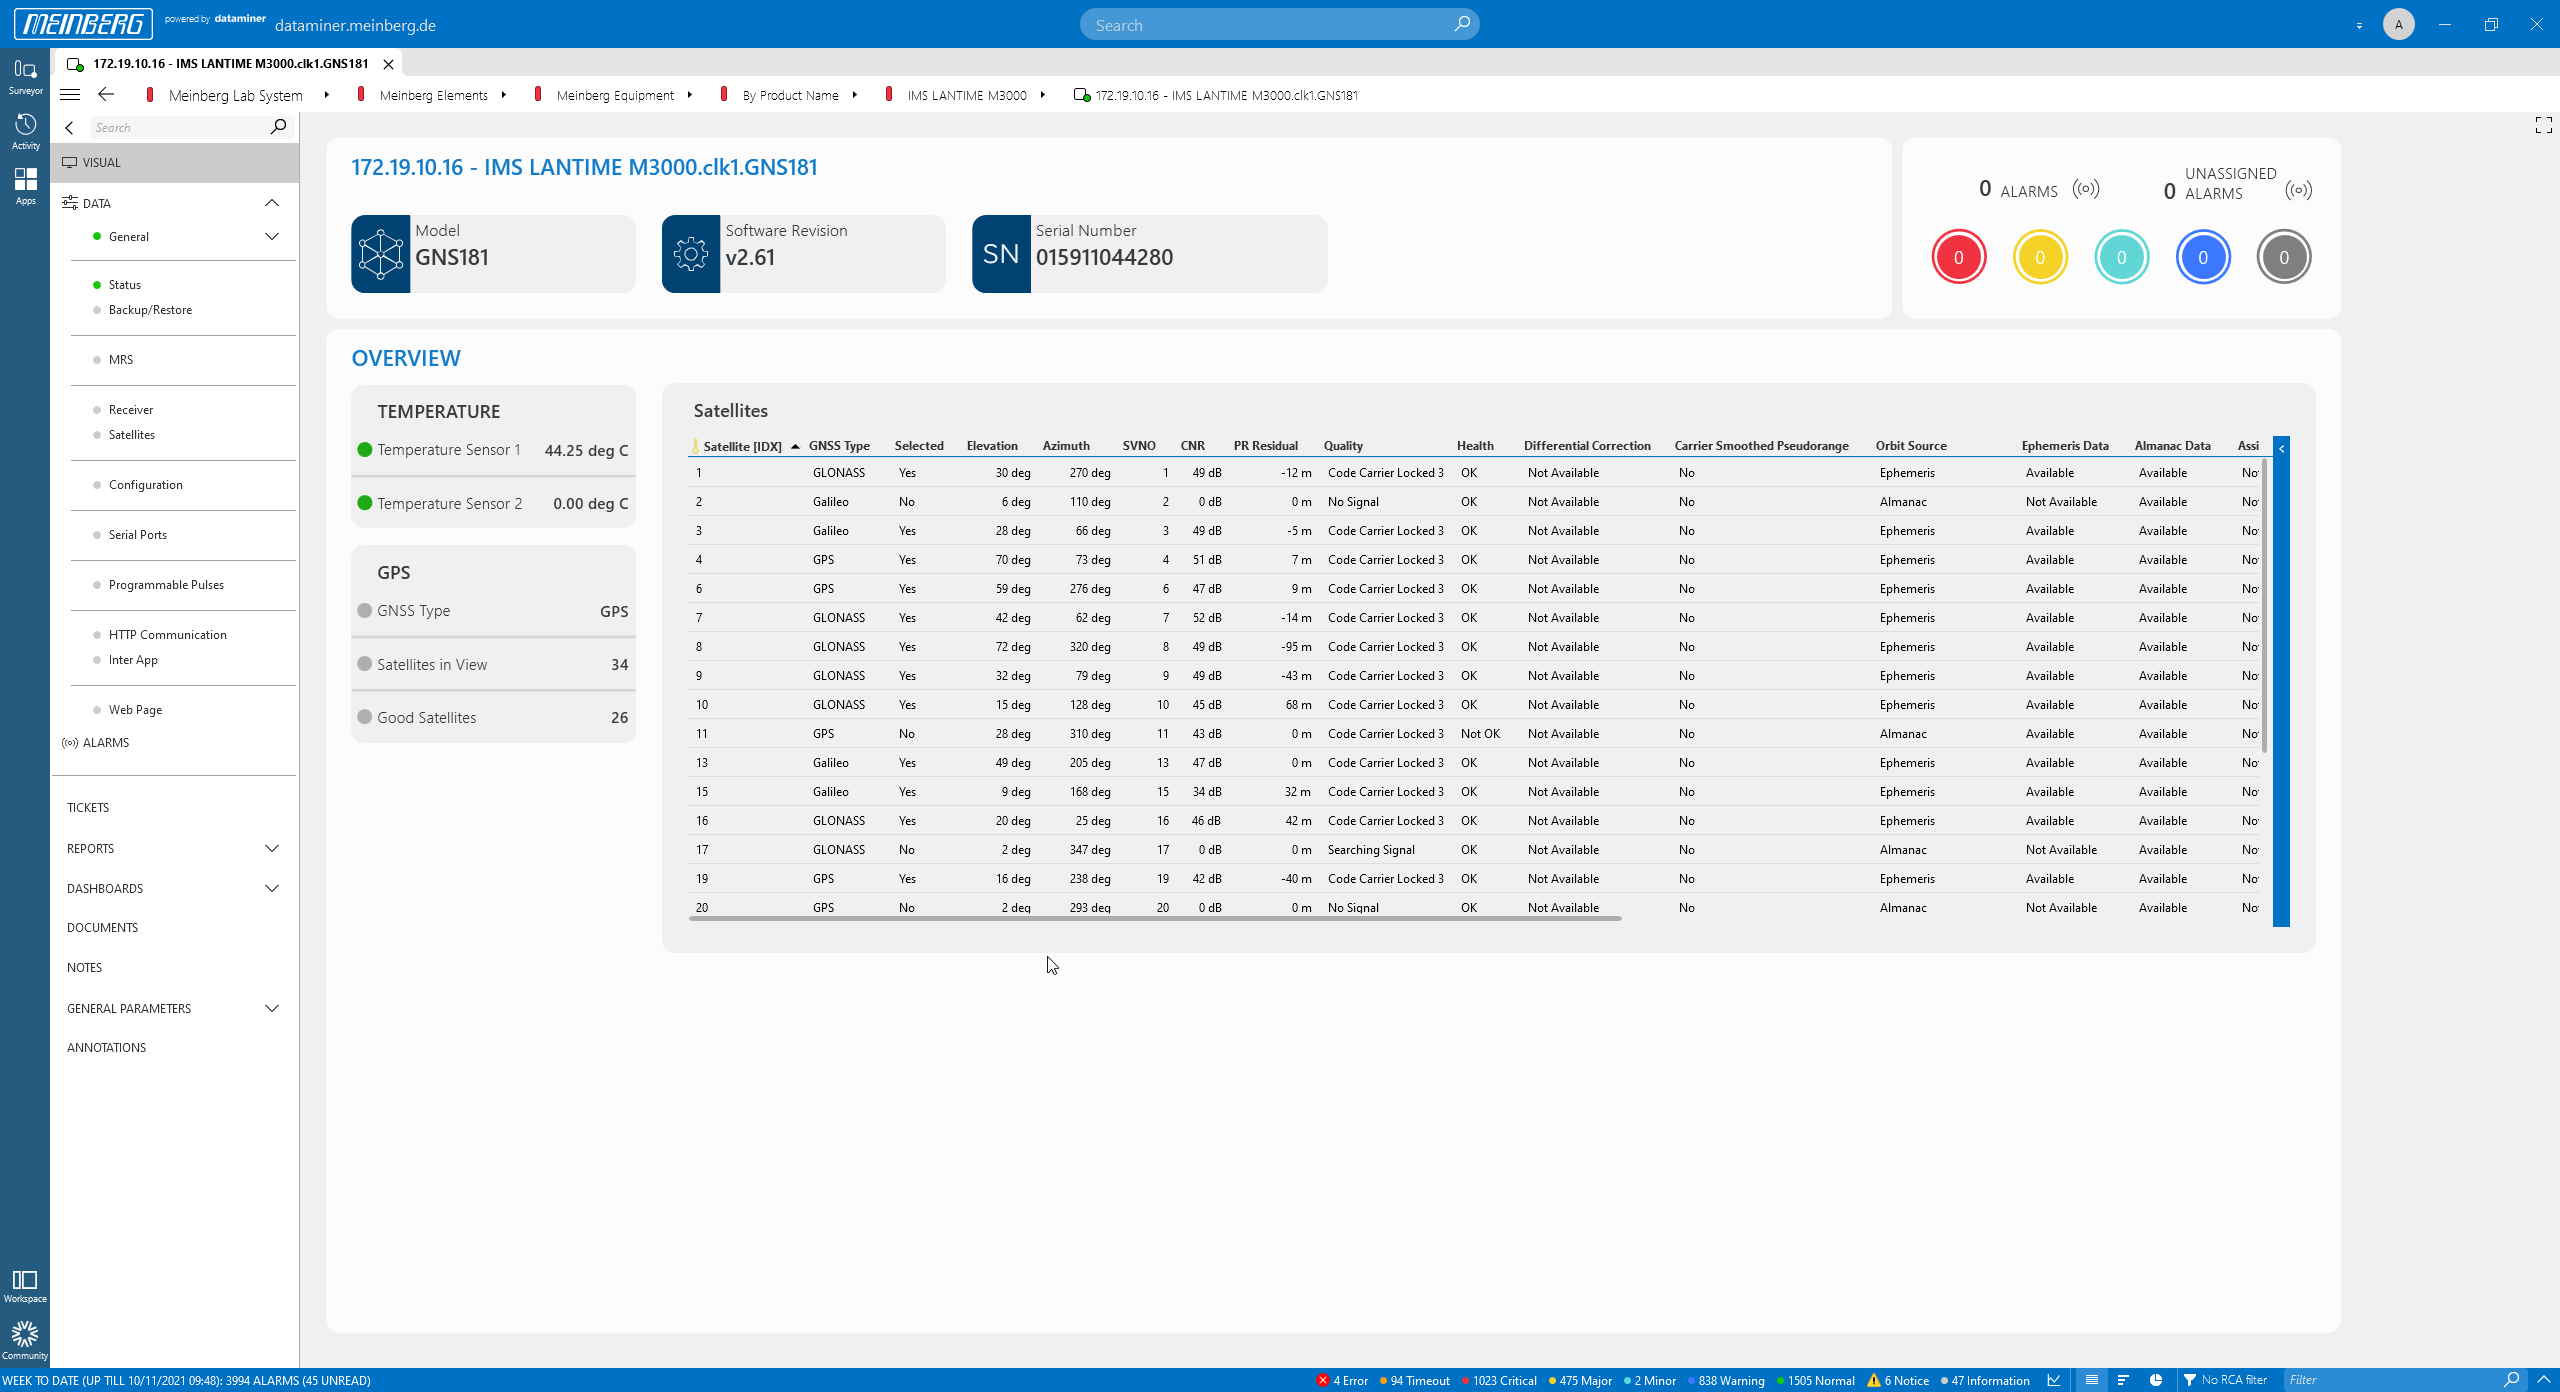
Task: Expand the REPORTS section
Action: coord(271,849)
